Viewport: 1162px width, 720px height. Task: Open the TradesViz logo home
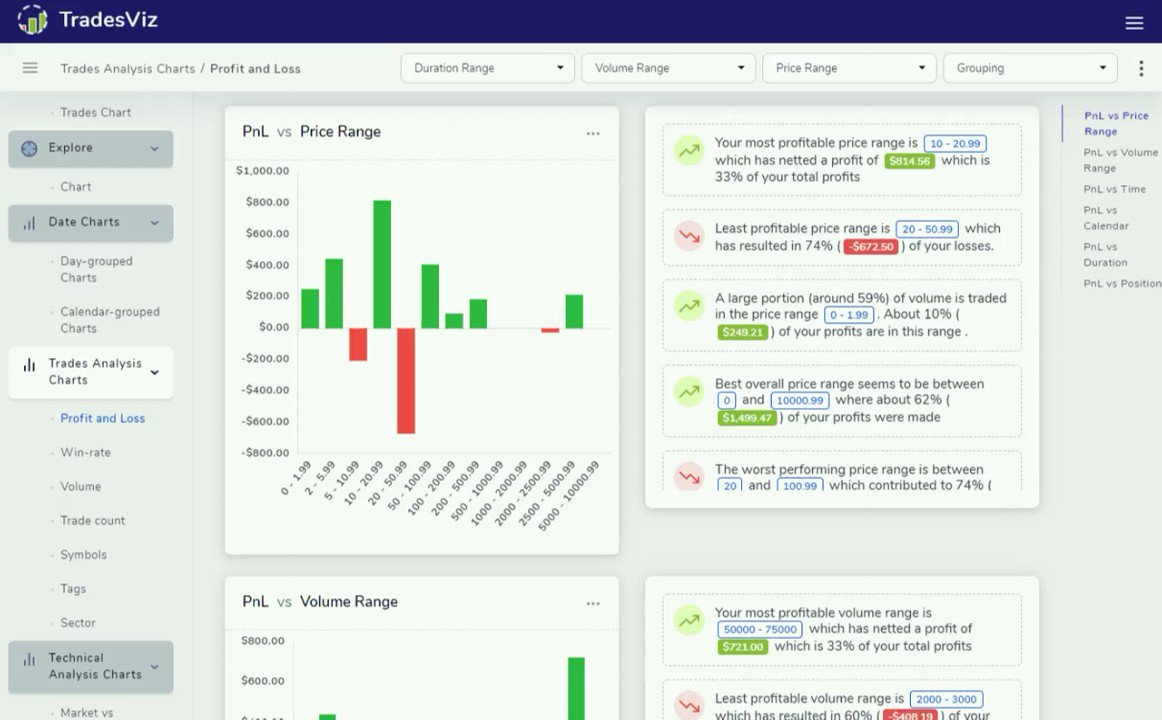tap(87, 19)
